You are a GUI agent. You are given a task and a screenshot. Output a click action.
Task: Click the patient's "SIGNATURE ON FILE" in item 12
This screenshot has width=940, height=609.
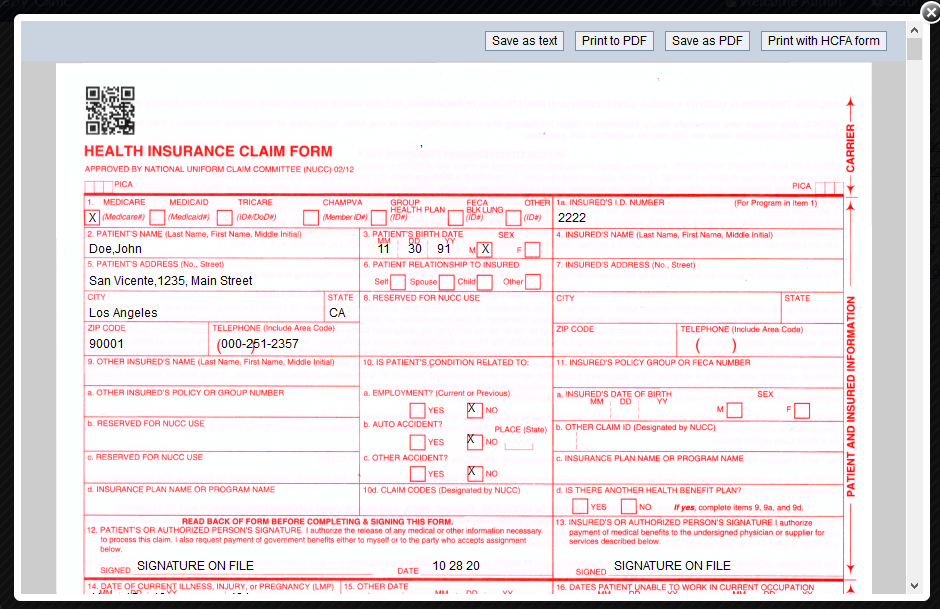tap(195, 566)
